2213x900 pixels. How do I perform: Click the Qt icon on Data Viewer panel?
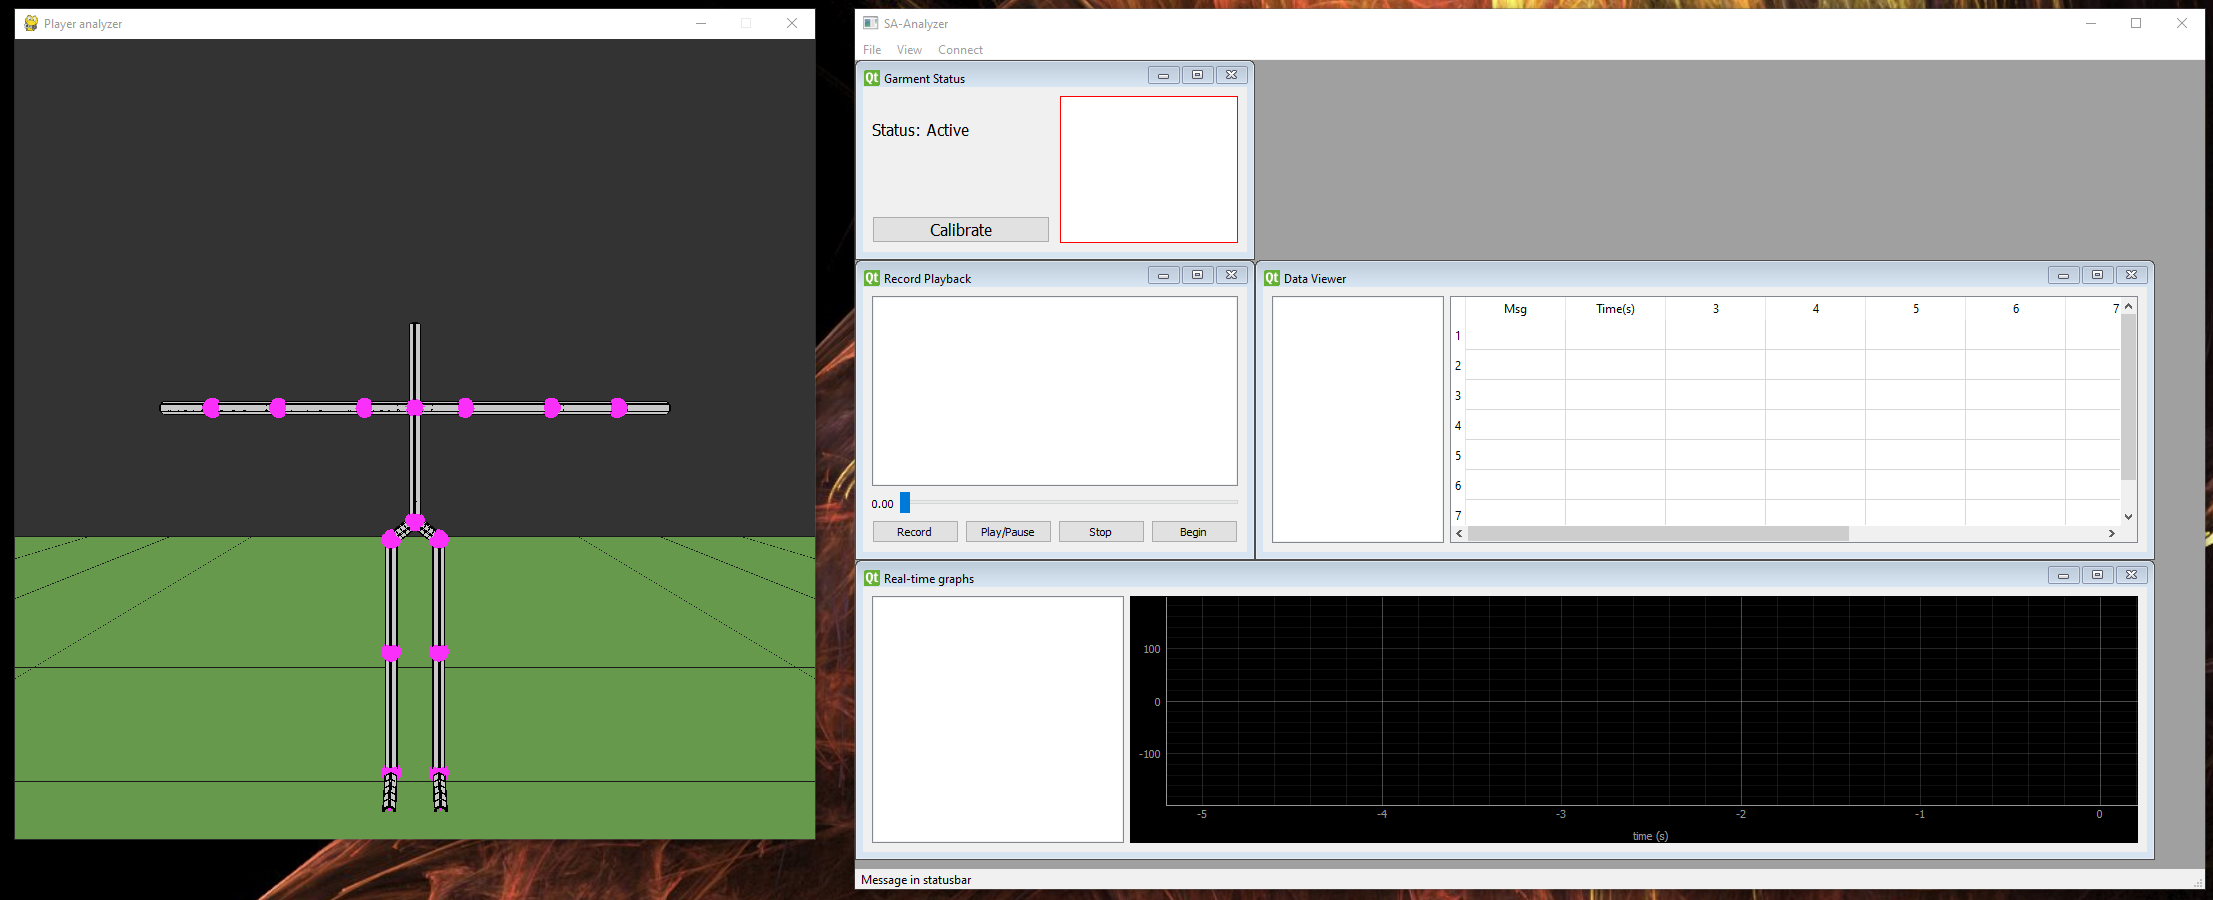(x=1272, y=278)
